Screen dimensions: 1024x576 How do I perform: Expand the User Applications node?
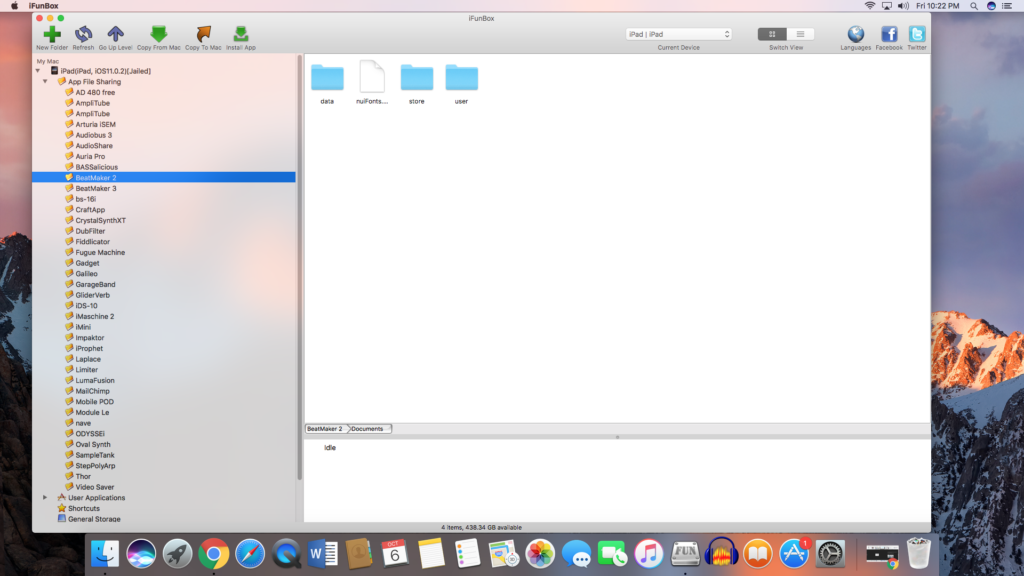[x=45, y=498]
